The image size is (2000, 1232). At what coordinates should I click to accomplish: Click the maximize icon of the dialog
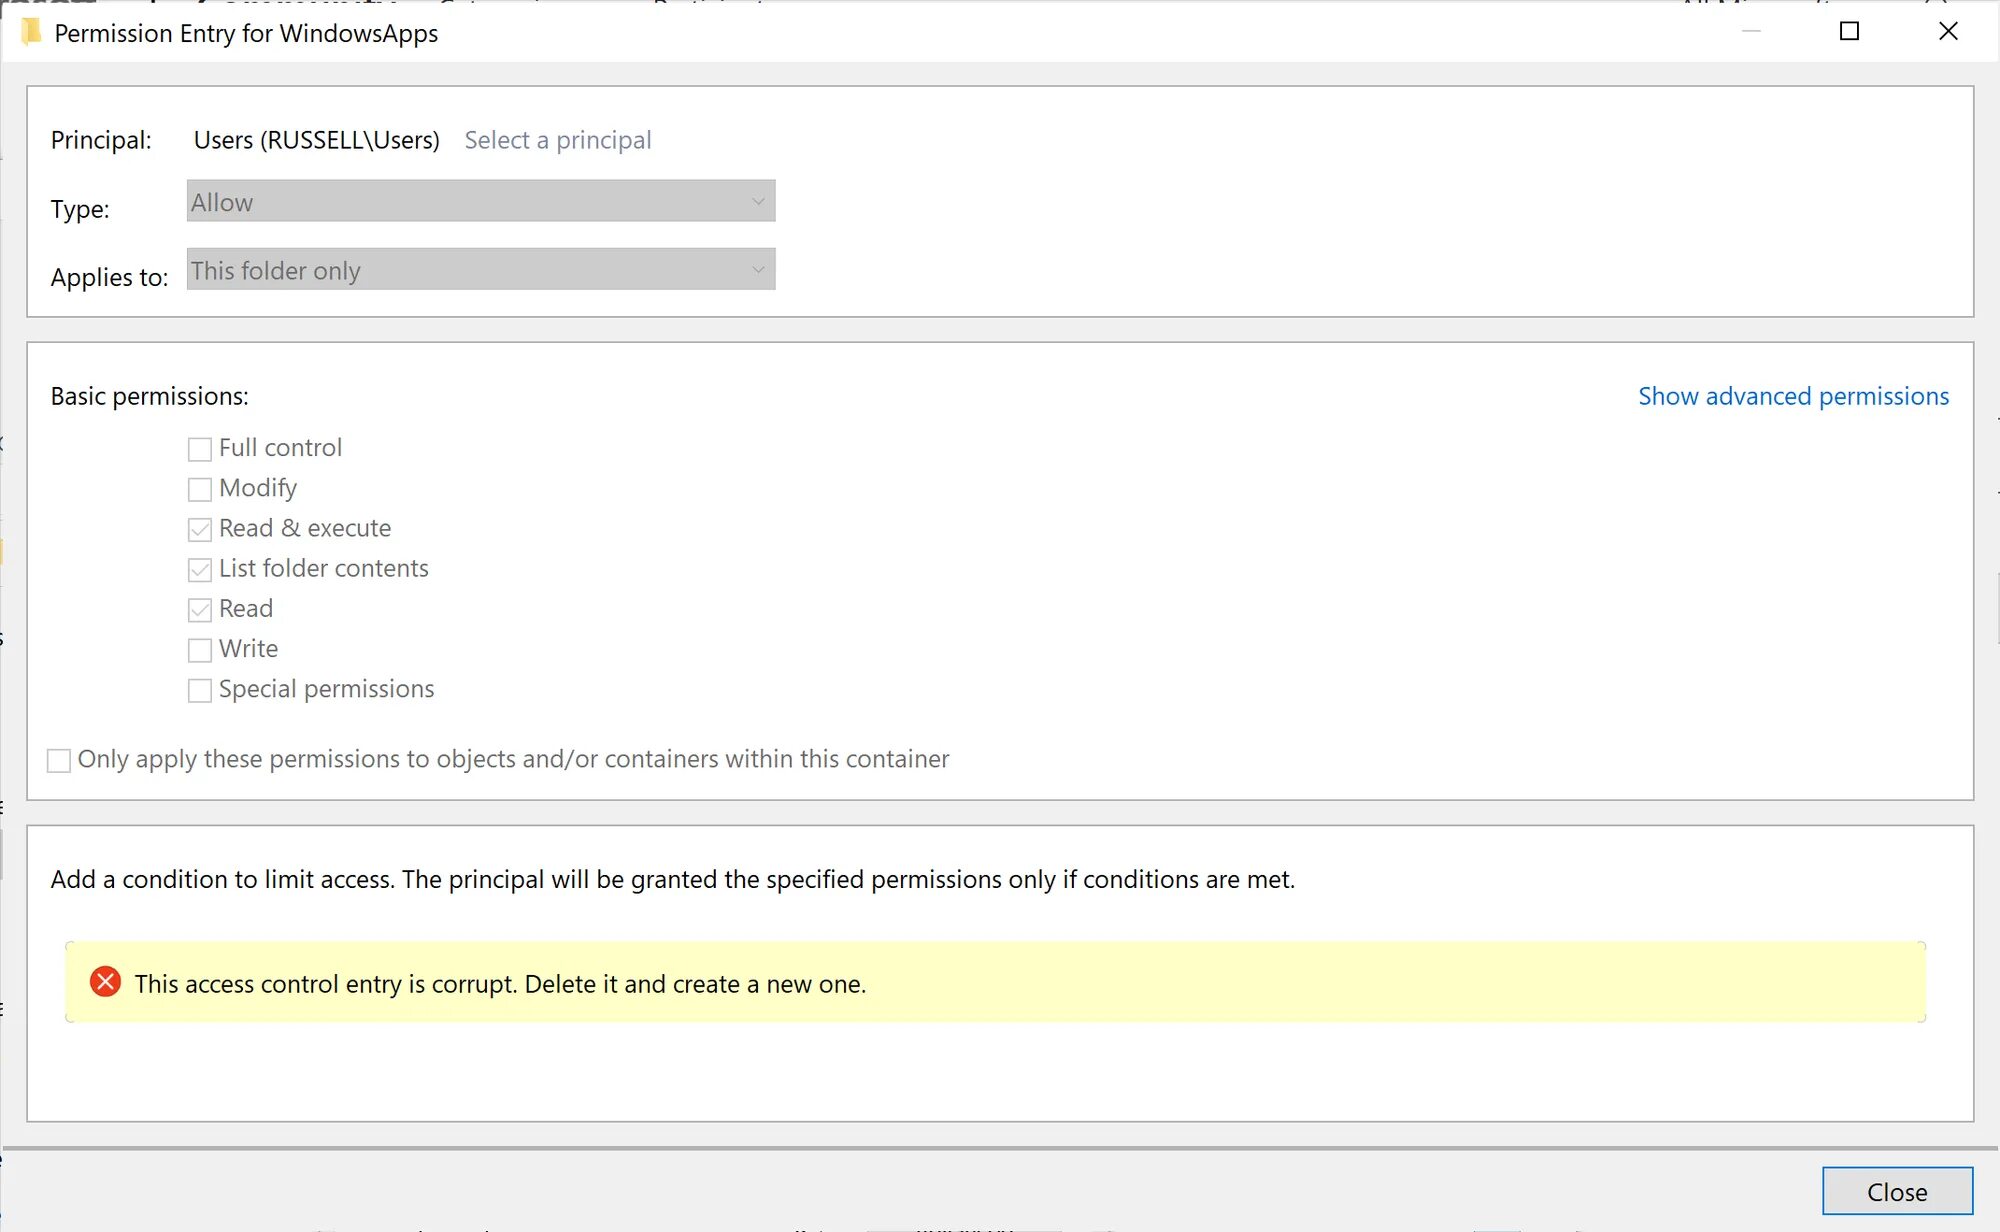pyautogui.click(x=1847, y=31)
